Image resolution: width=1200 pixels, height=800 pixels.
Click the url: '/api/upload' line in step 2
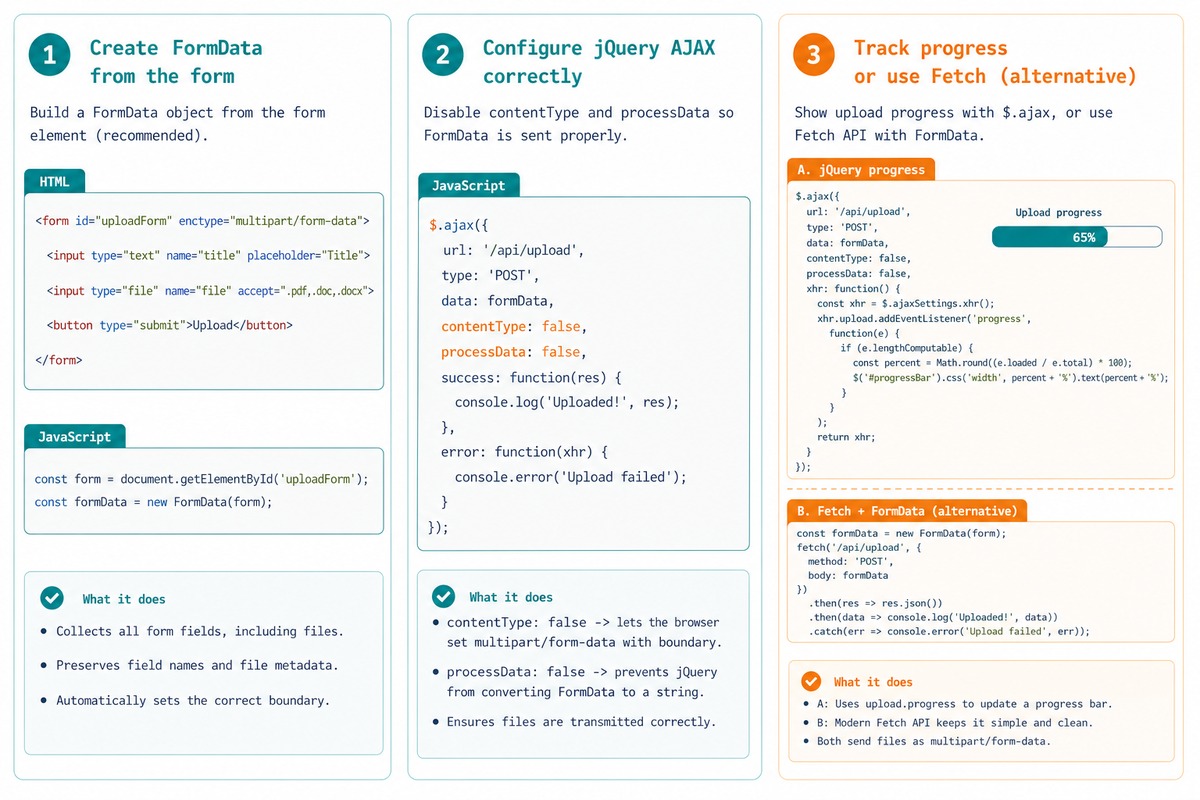coord(512,250)
